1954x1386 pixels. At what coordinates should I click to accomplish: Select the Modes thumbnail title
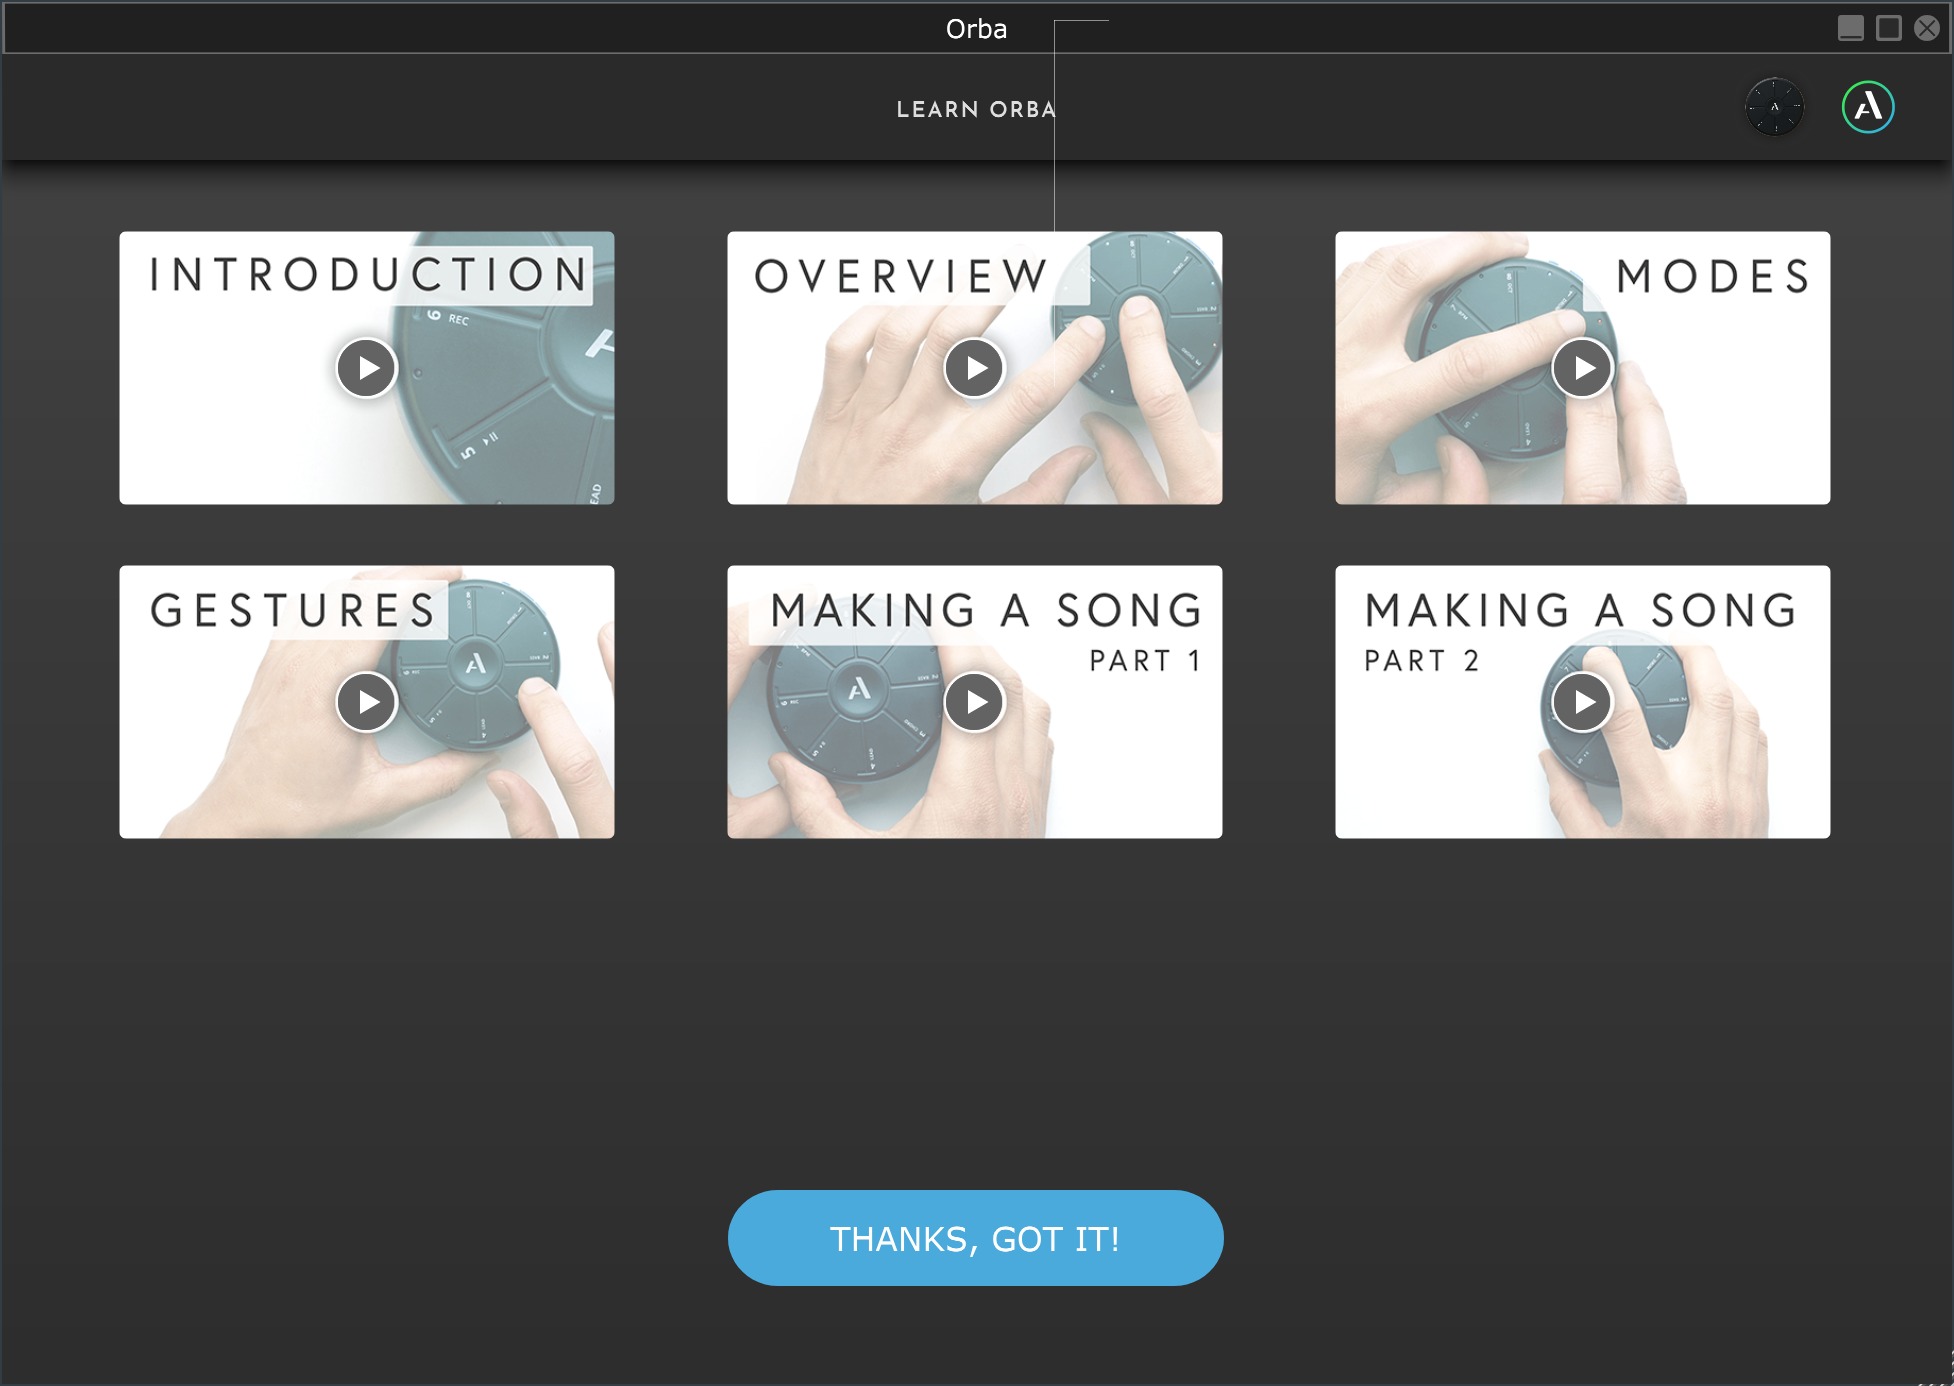pos(1714,277)
